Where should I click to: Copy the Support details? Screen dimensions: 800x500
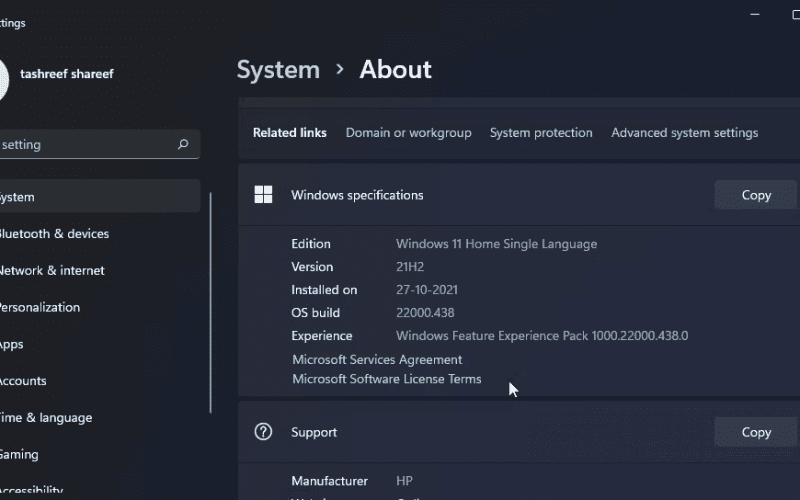tap(756, 432)
